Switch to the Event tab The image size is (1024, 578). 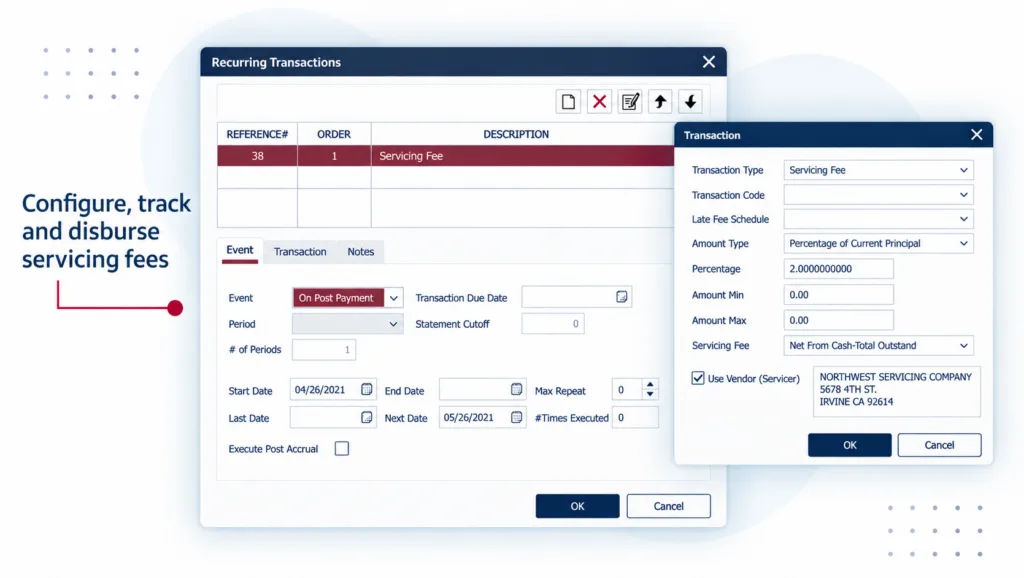[x=240, y=250]
